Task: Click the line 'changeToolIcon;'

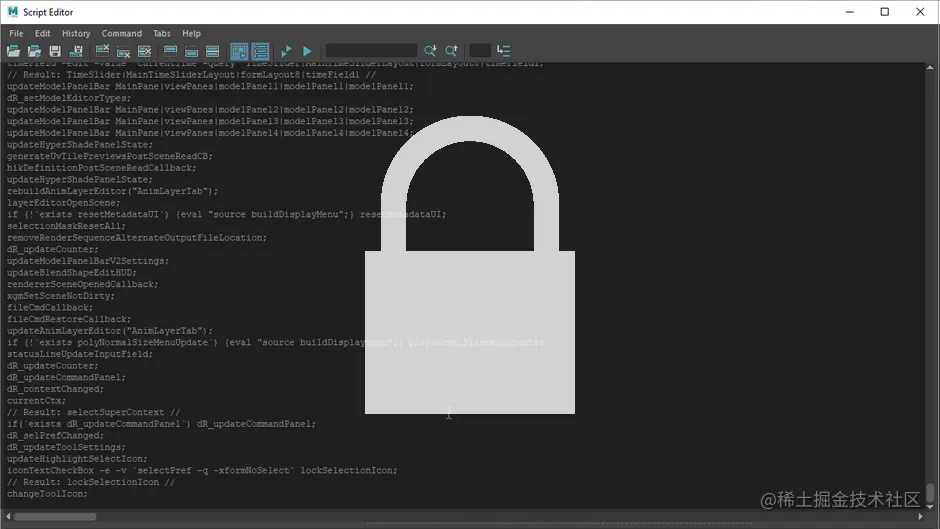Action: 47,494
